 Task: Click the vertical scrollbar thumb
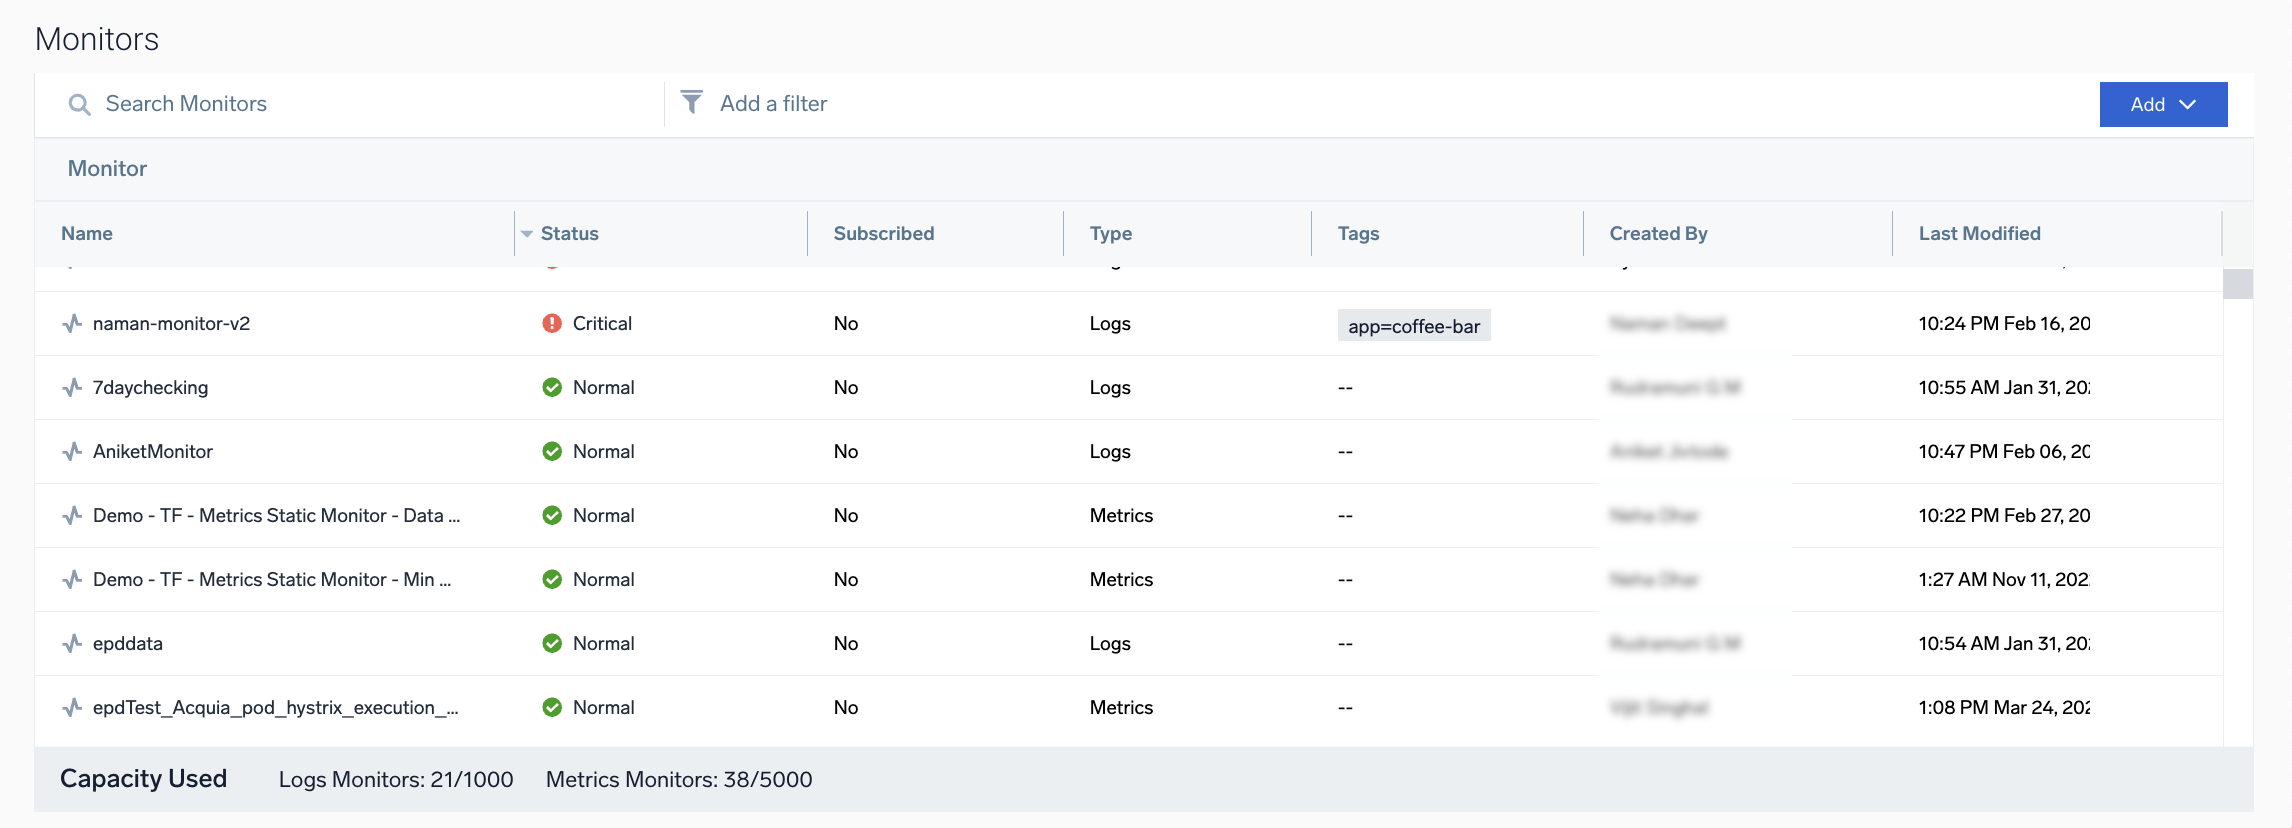(2237, 284)
